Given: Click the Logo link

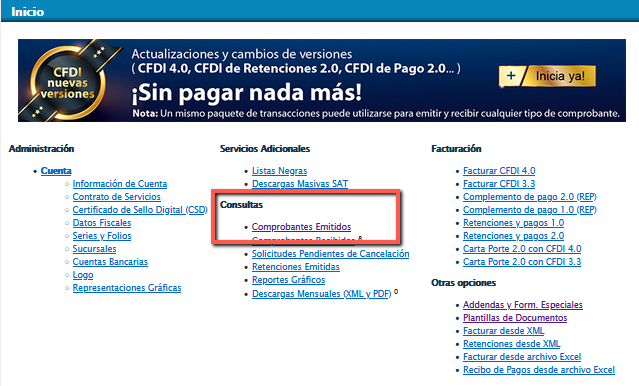Looking at the screenshot, I should pyautogui.click(x=83, y=275).
